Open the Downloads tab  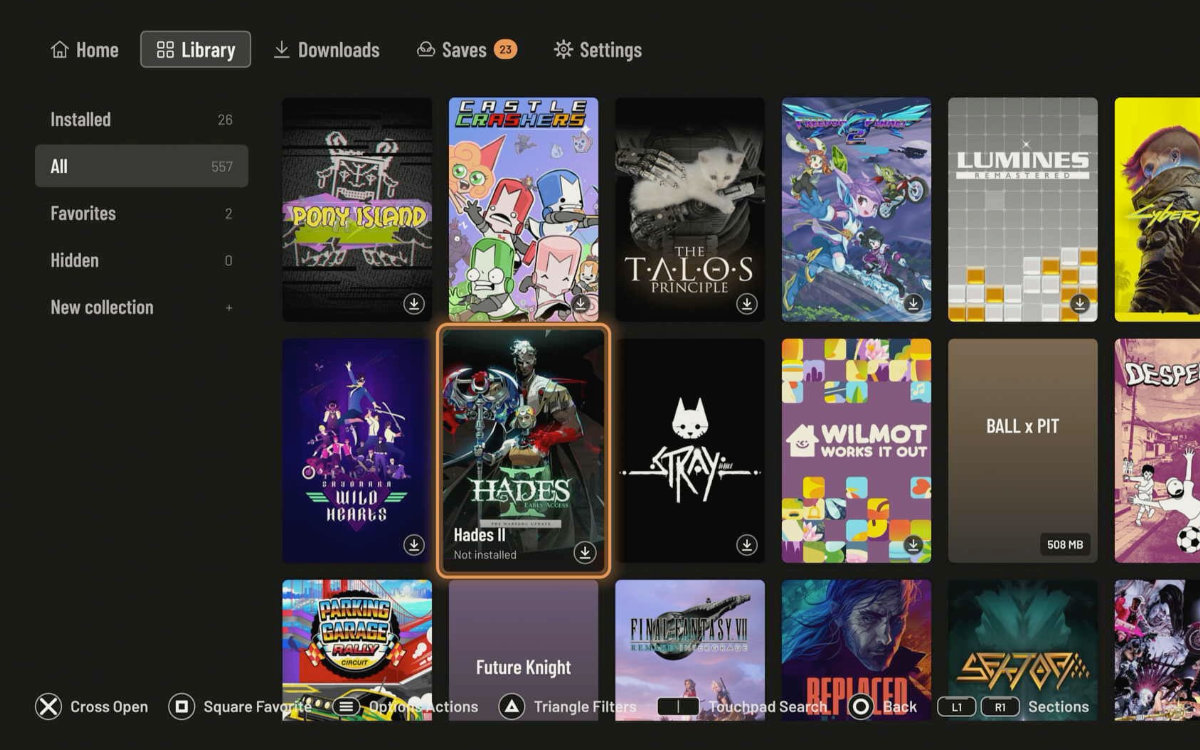click(327, 50)
